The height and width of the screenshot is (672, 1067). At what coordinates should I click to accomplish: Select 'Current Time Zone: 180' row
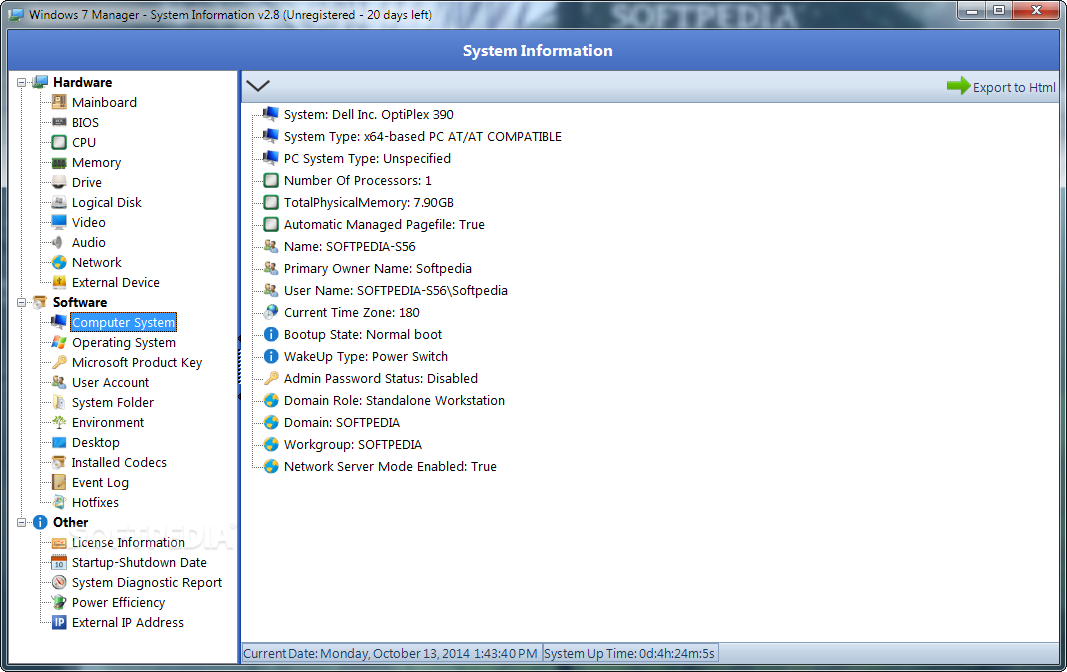(x=352, y=312)
